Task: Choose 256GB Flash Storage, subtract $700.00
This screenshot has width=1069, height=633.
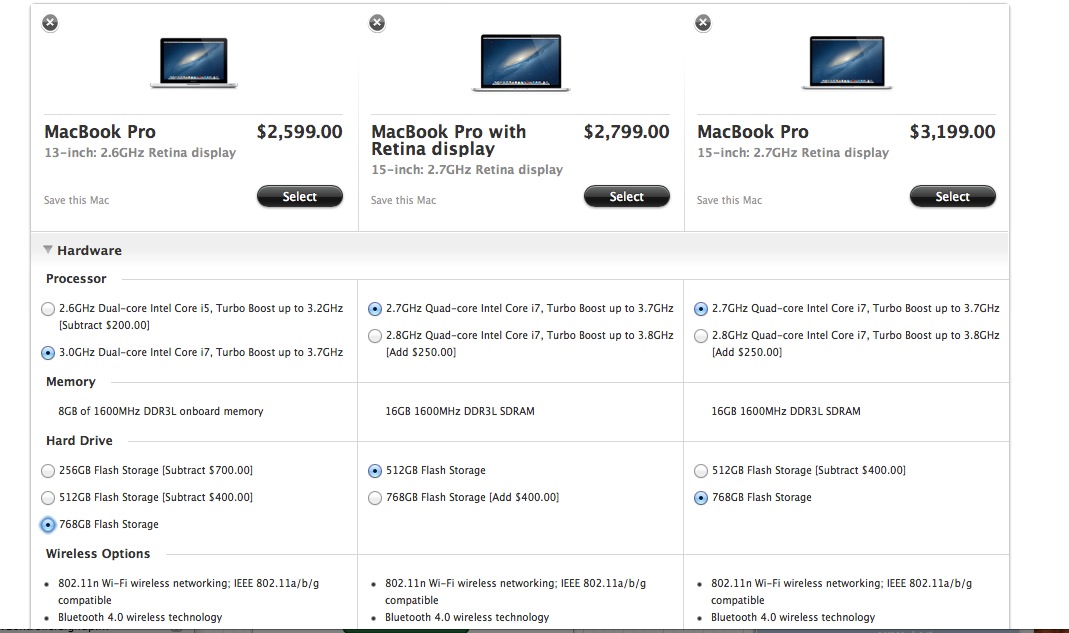Action: 48,471
